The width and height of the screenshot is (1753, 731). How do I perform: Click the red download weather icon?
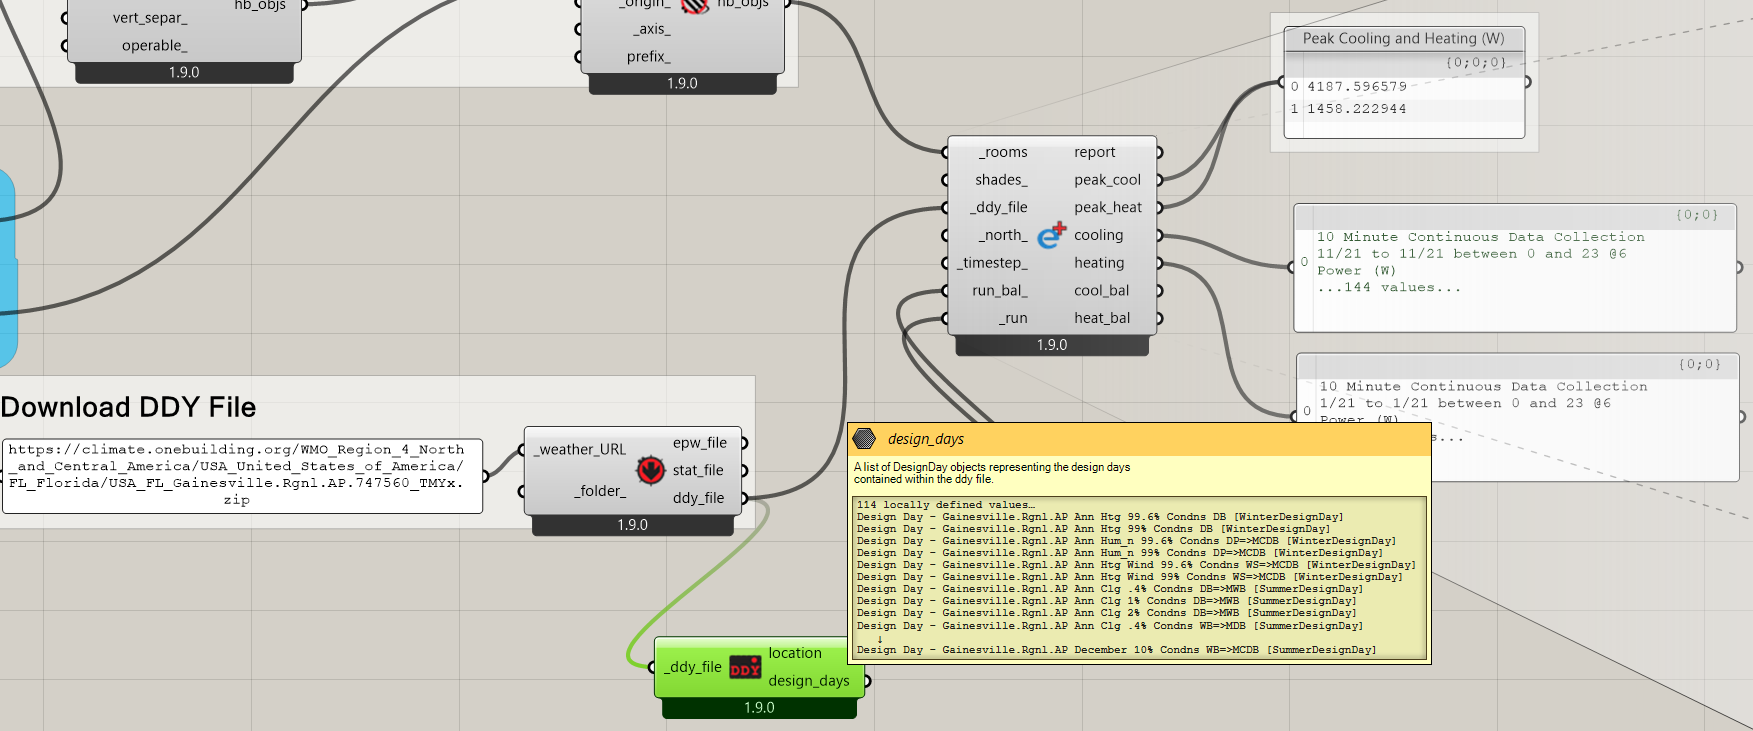pyautogui.click(x=651, y=470)
